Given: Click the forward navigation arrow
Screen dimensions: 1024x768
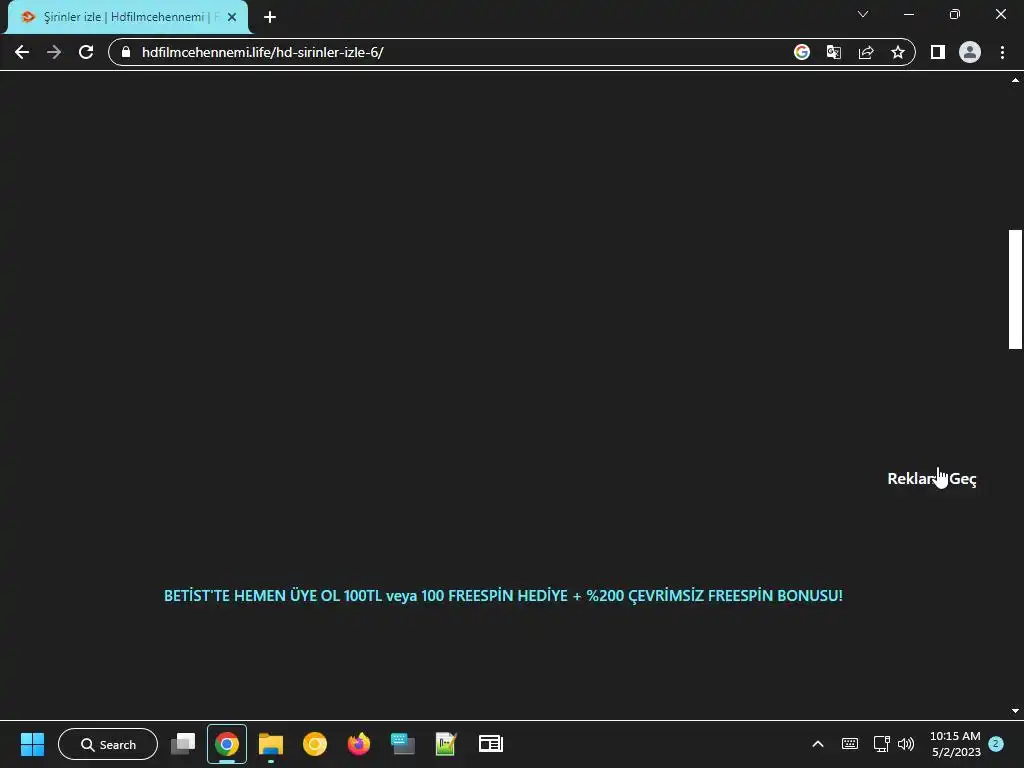Looking at the screenshot, I should tap(54, 52).
